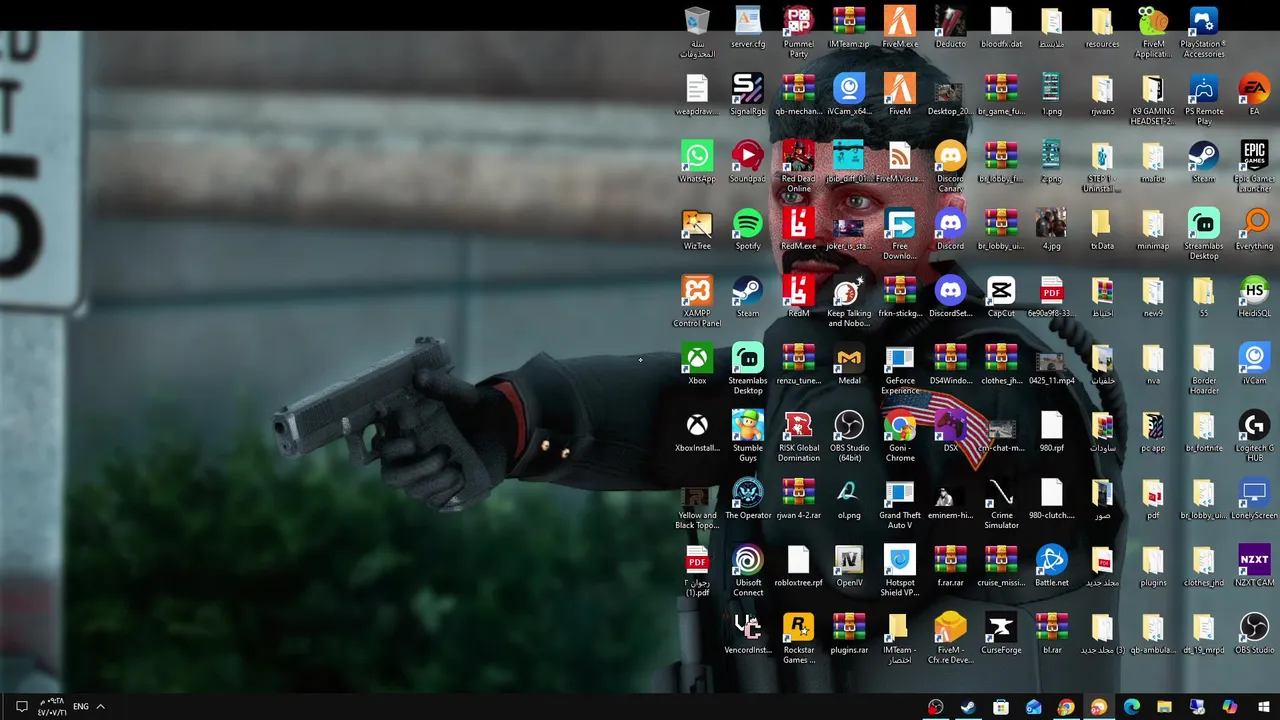Open the taskbar clock and date
1280x720 pixels.
[x=50, y=707]
